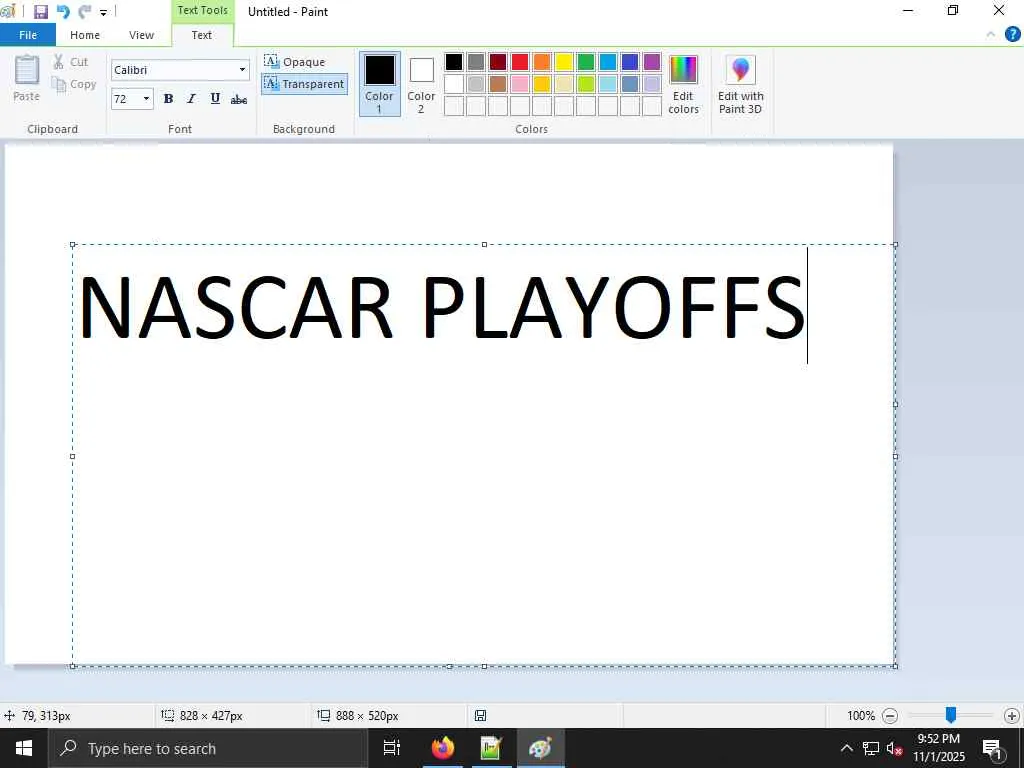1024x768 pixels.
Task: Click the muted volume tray icon
Action: [895, 748]
